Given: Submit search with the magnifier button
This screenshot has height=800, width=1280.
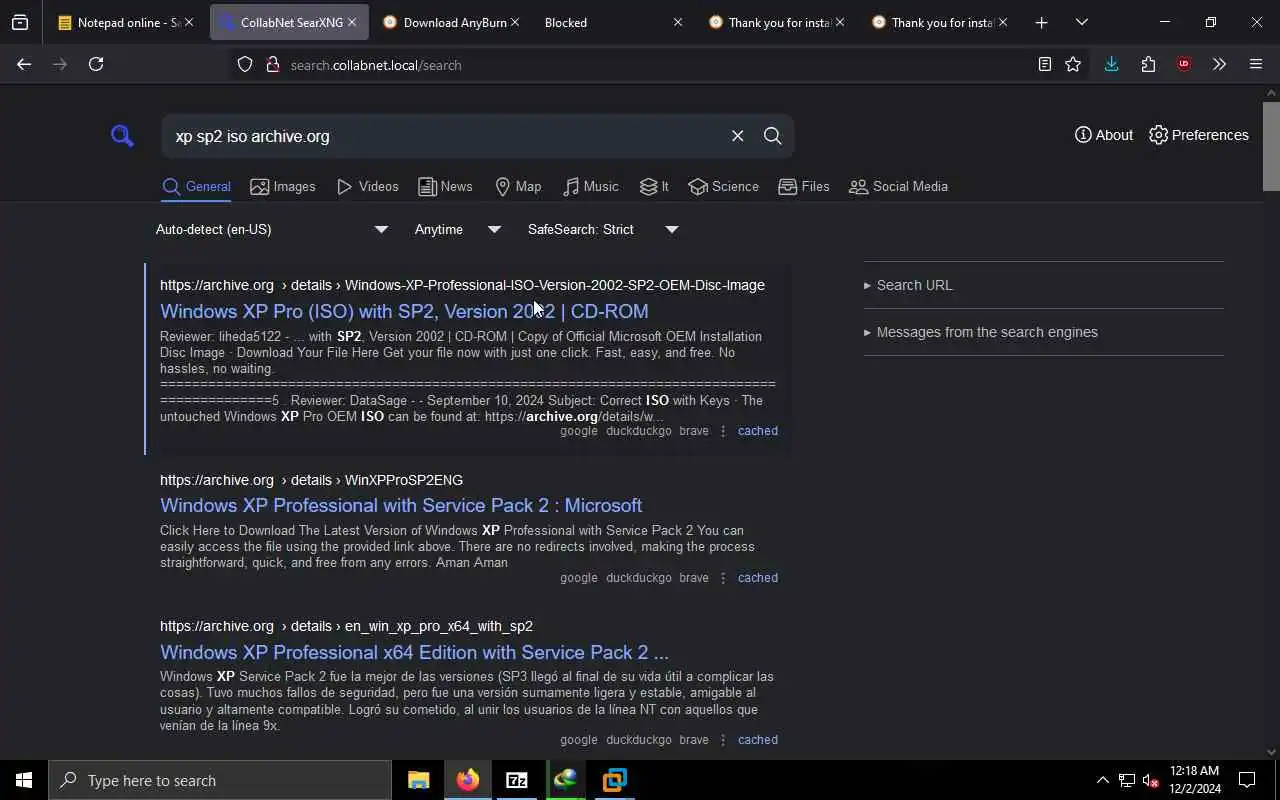Looking at the screenshot, I should click(x=772, y=136).
